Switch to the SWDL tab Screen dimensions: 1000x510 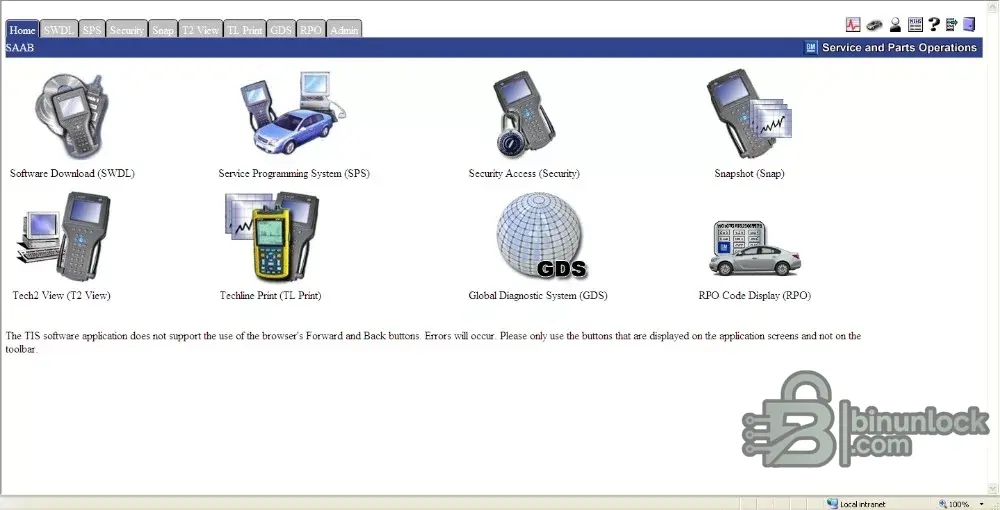[59, 29]
